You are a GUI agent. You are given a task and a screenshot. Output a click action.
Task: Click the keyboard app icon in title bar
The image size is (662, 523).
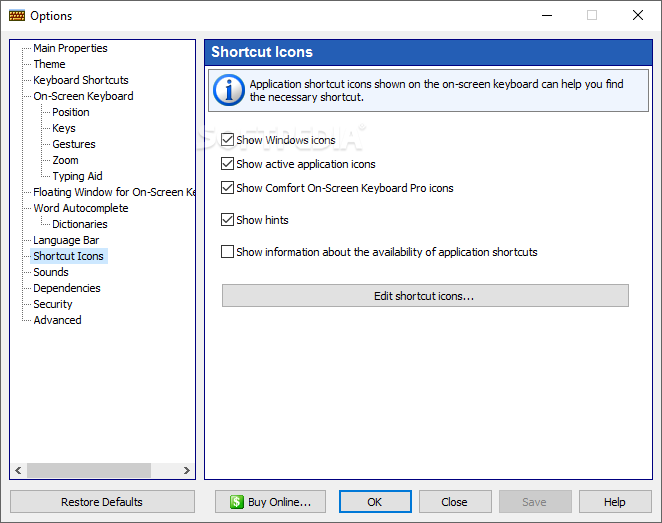pos(17,16)
